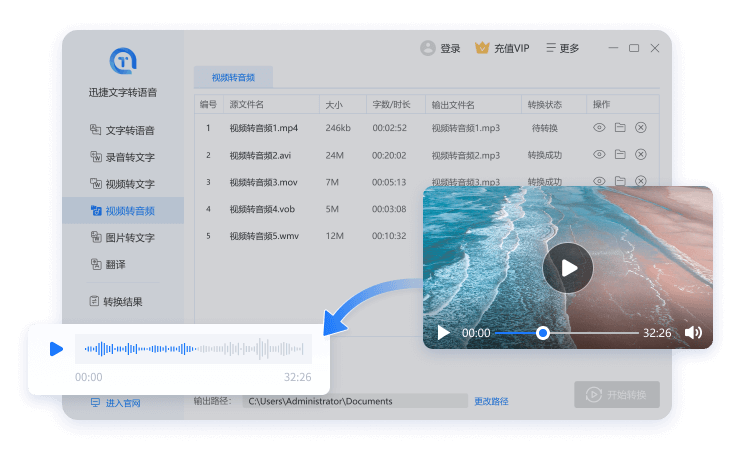Image resolution: width=729 pixels, height=469 pixels.
Task: Select the 视频转音频 tab
Action: pos(232,77)
